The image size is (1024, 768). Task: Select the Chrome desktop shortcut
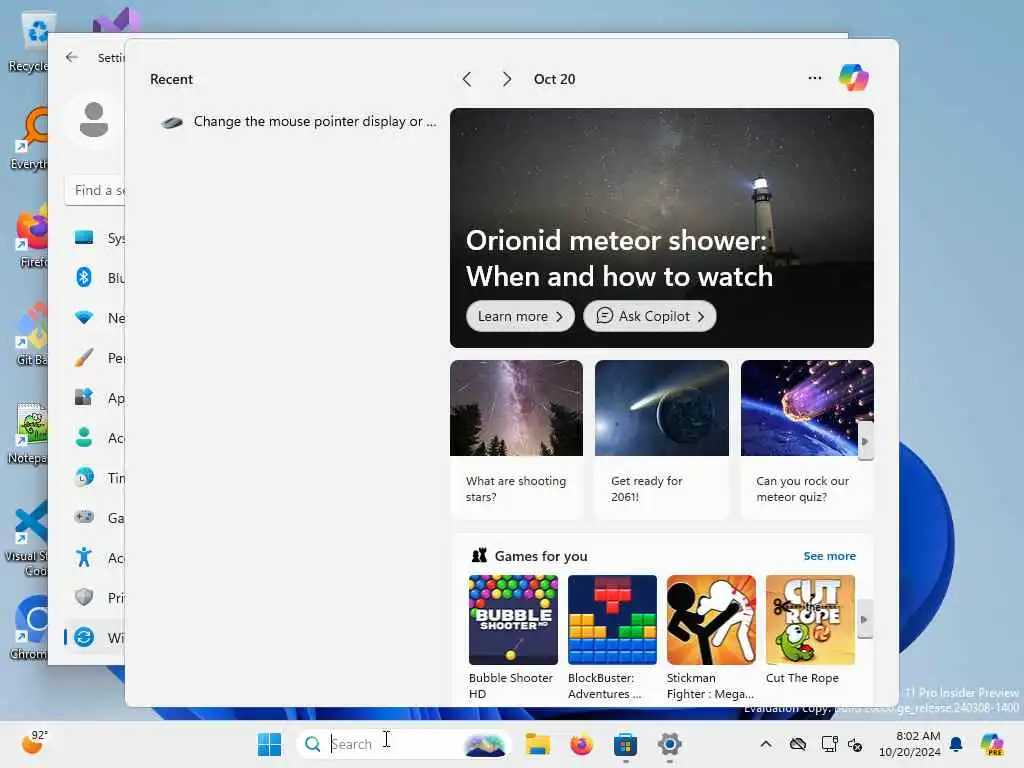(29, 628)
